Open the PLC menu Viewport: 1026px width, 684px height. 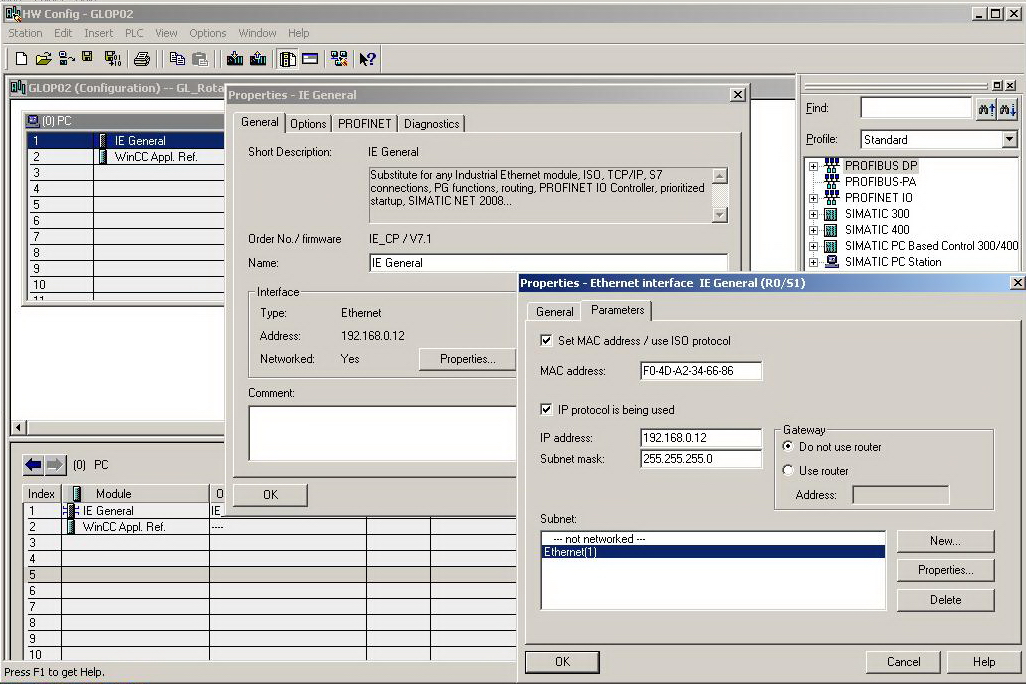(134, 33)
